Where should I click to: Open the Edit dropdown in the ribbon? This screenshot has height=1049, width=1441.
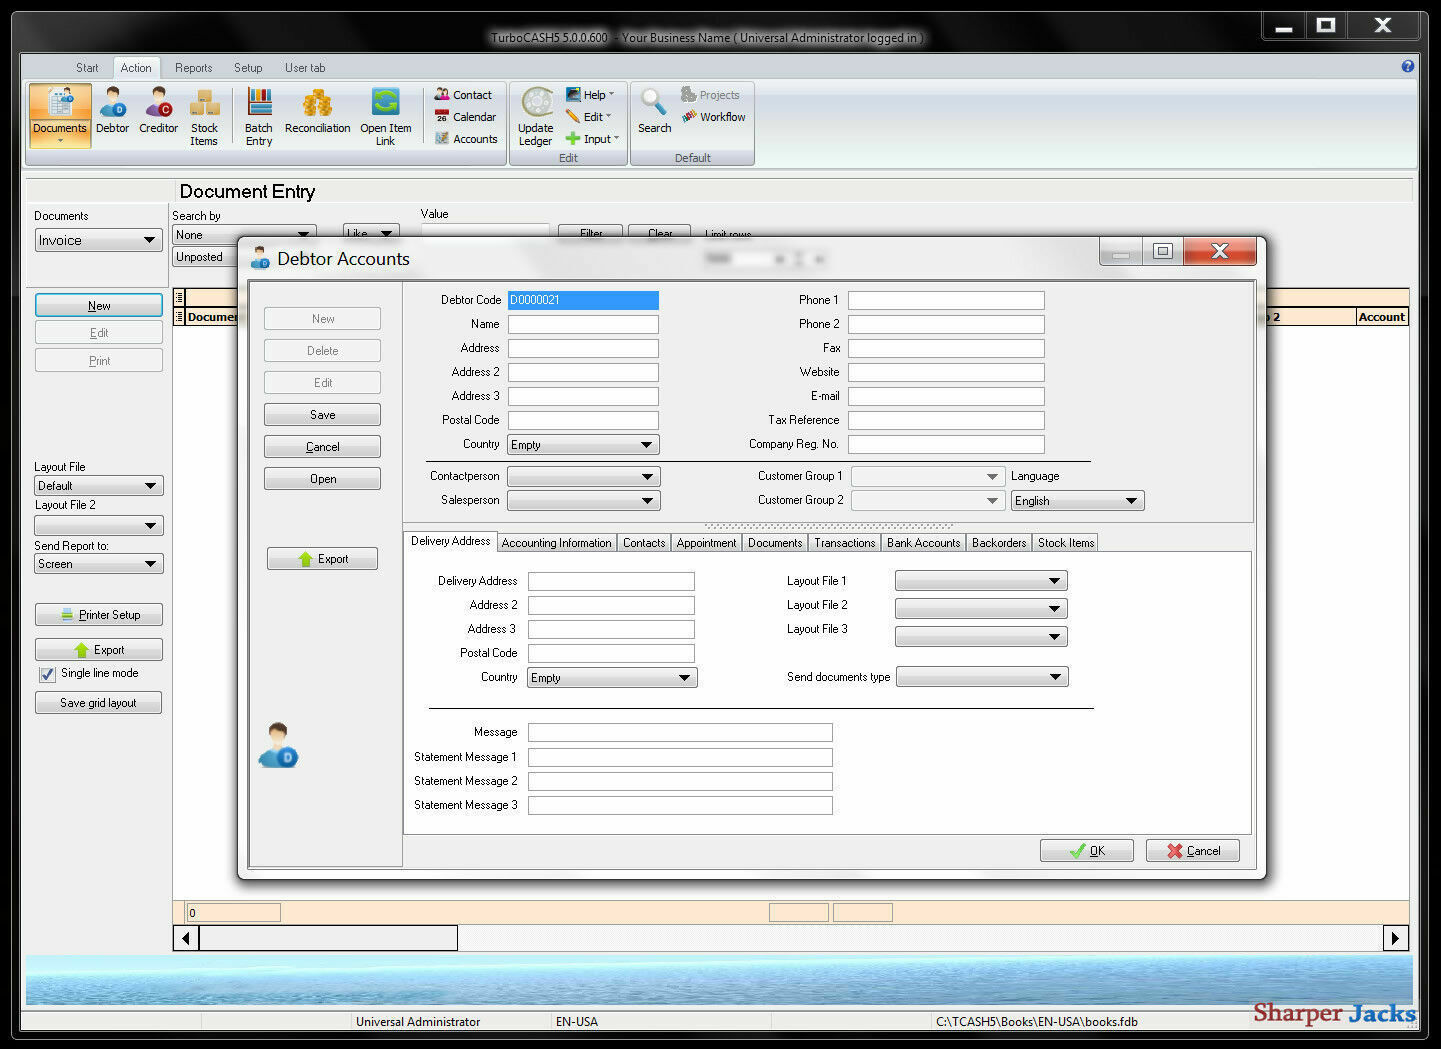point(588,117)
